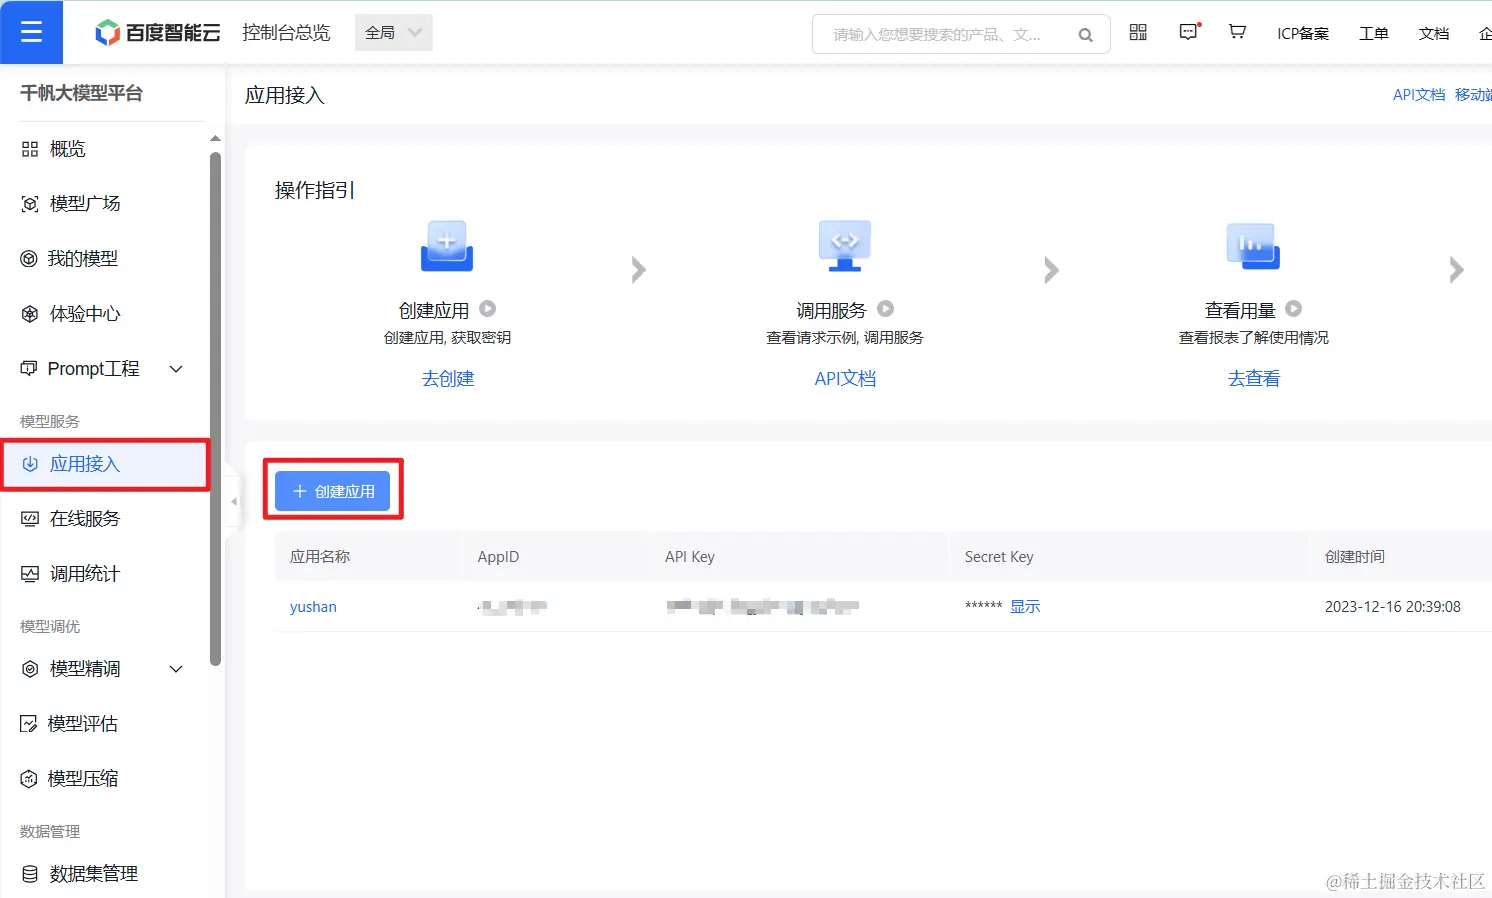Expand the Prompt工程 submenu chevron

tap(176, 369)
